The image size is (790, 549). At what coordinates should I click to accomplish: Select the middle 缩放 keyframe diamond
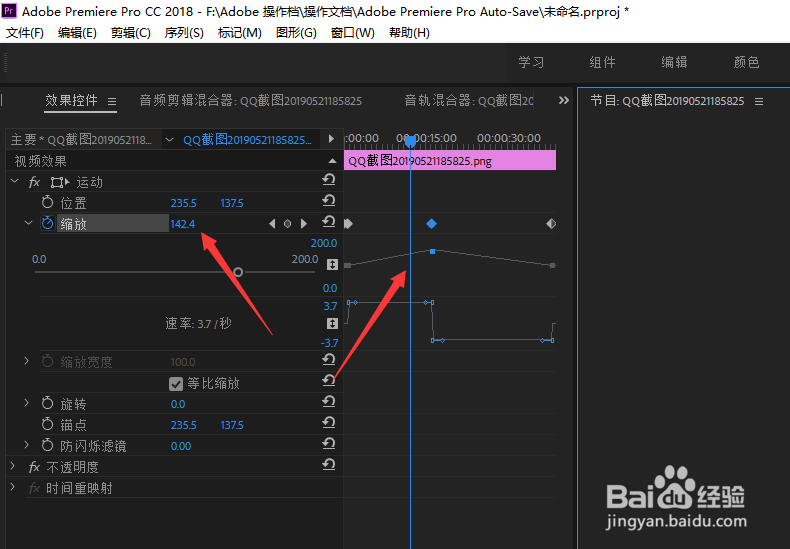431,224
